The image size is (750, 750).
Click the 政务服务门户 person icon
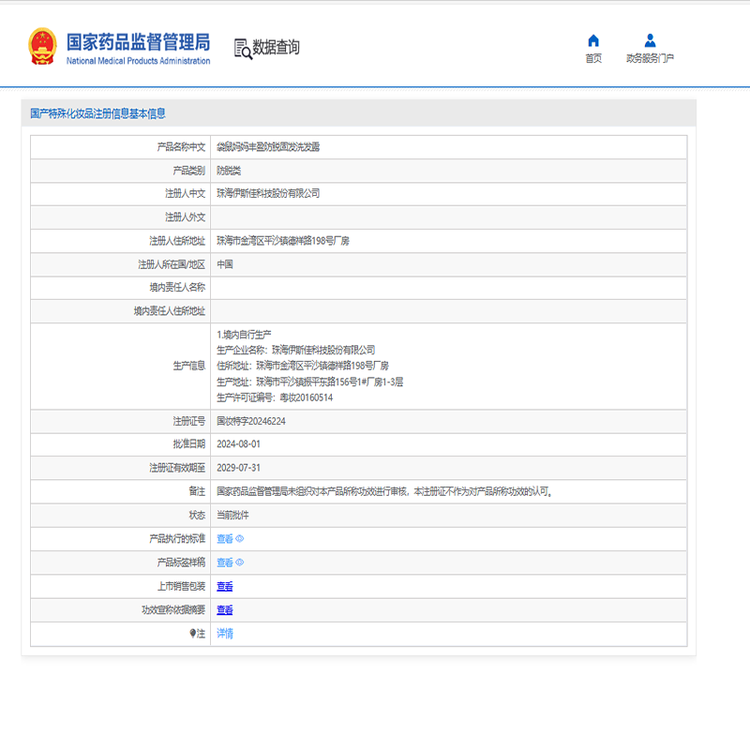pyautogui.click(x=650, y=41)
